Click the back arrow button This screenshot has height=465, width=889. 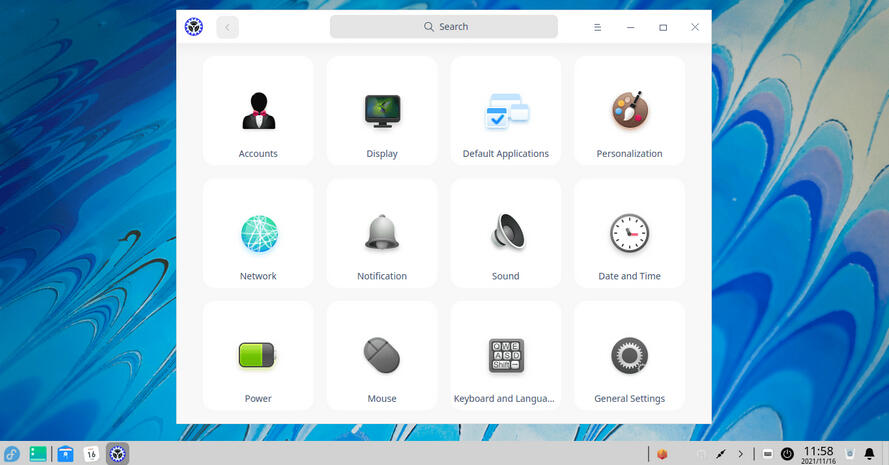pos(227,27)
